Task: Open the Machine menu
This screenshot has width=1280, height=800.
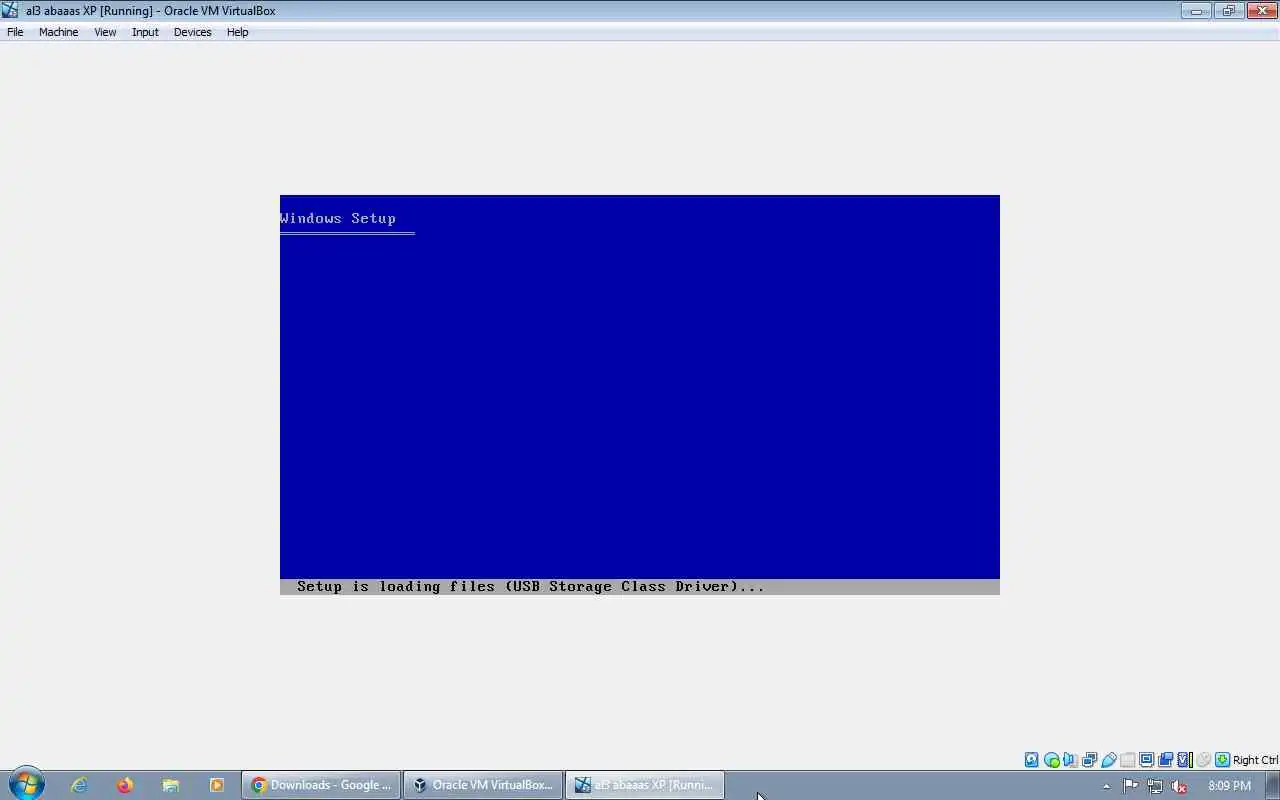Action: tap(58, 32)
